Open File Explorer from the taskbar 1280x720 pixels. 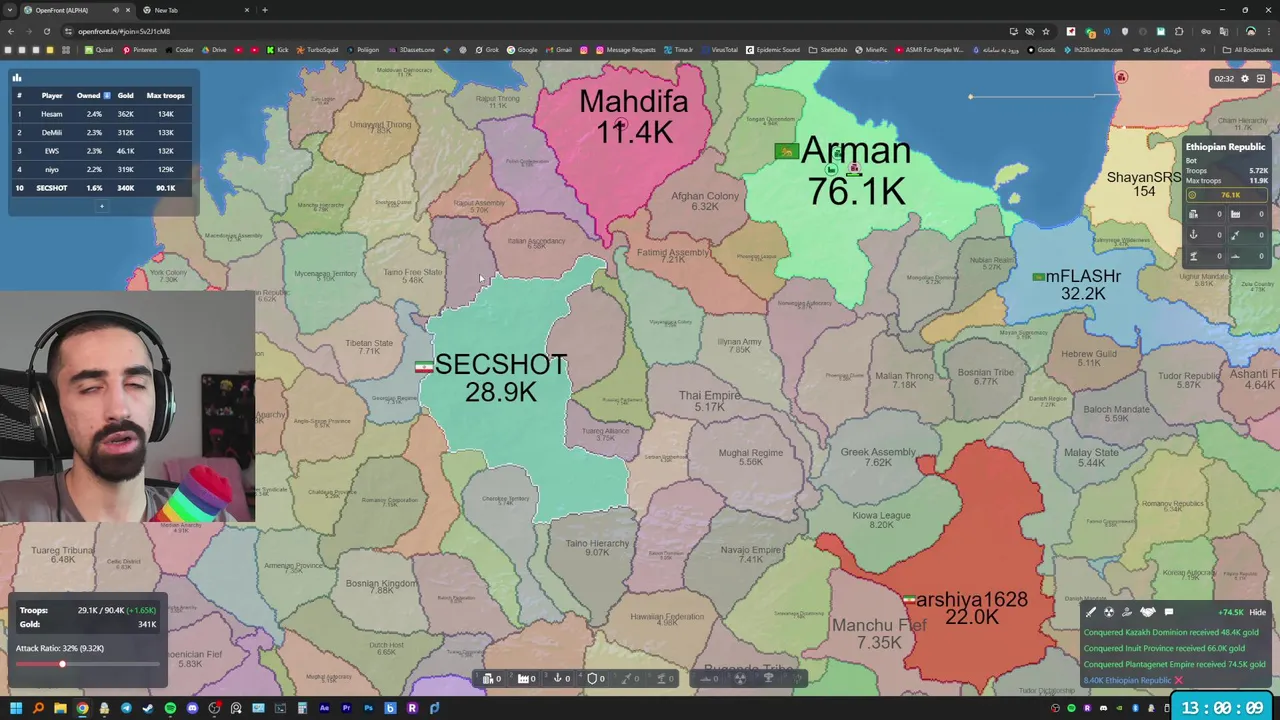click(60, 708)
